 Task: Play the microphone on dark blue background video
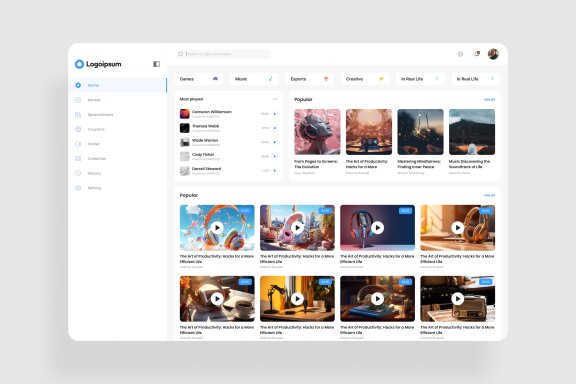(377, 228)
